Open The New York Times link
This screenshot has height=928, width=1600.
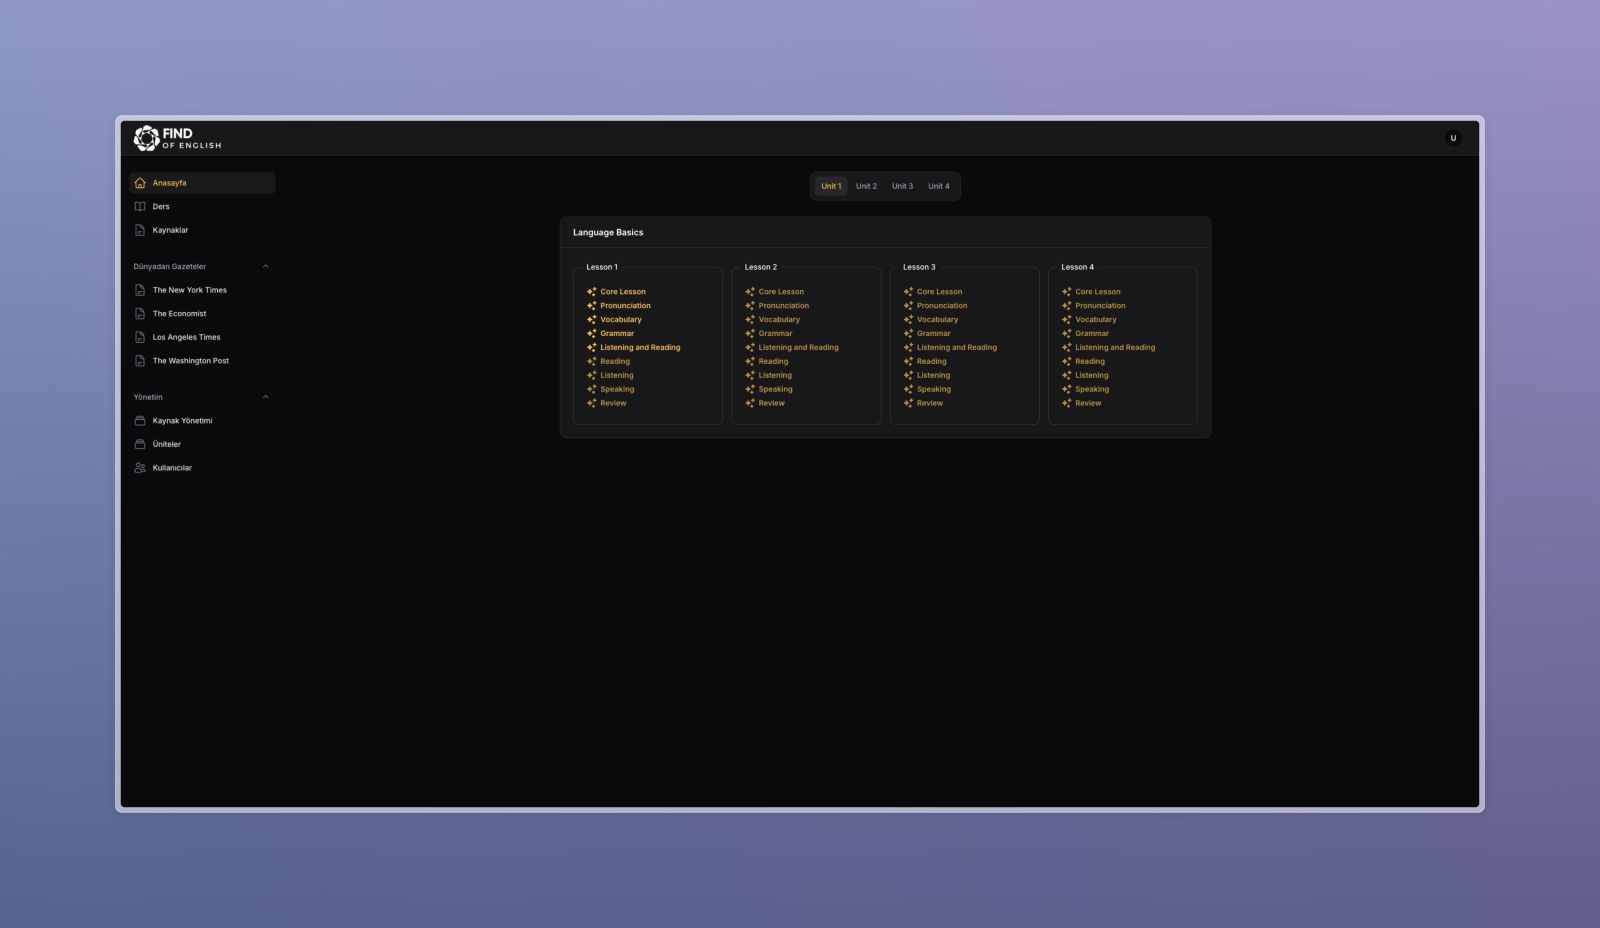coord(189,290)
